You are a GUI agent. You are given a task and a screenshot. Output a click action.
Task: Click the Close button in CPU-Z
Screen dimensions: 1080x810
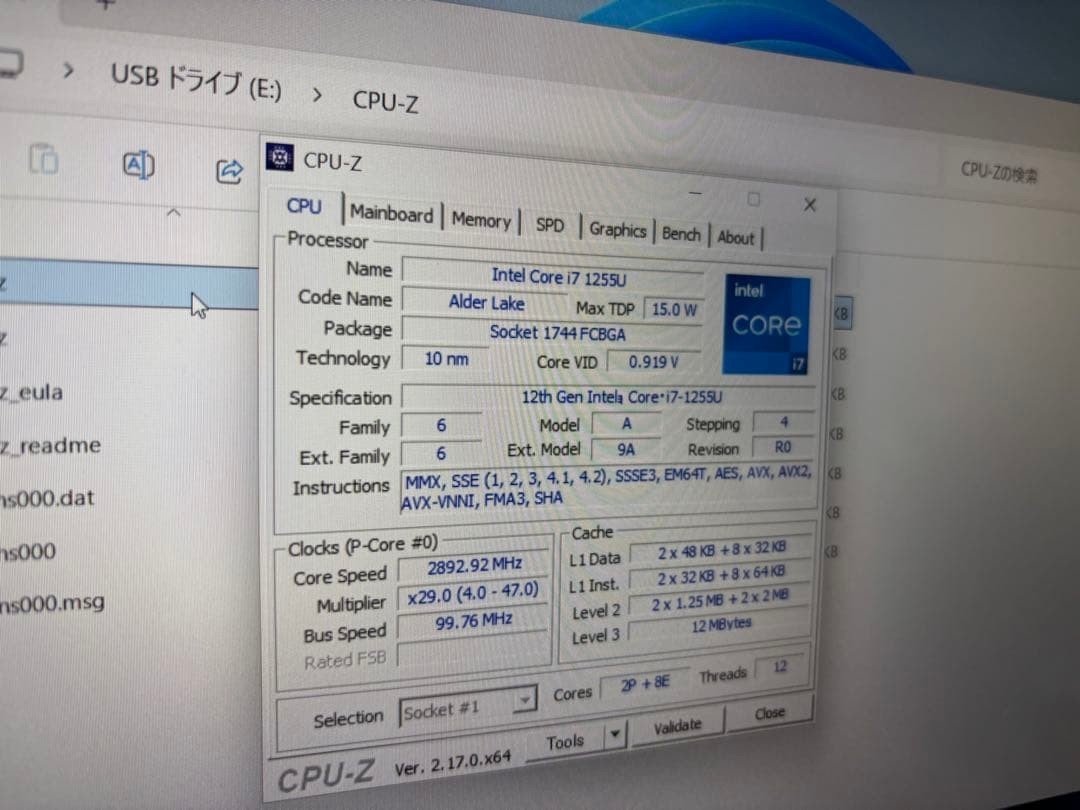[769, 713]
